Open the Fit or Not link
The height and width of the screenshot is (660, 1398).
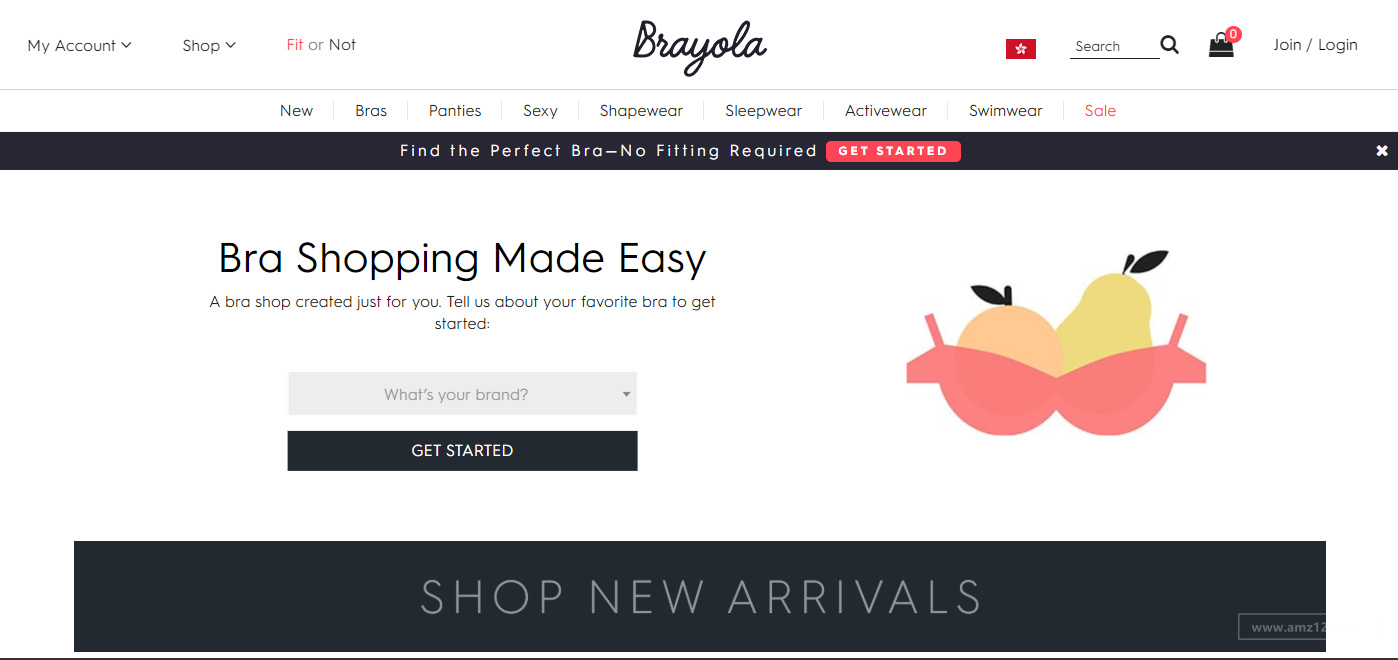click(x=321, y=45)
